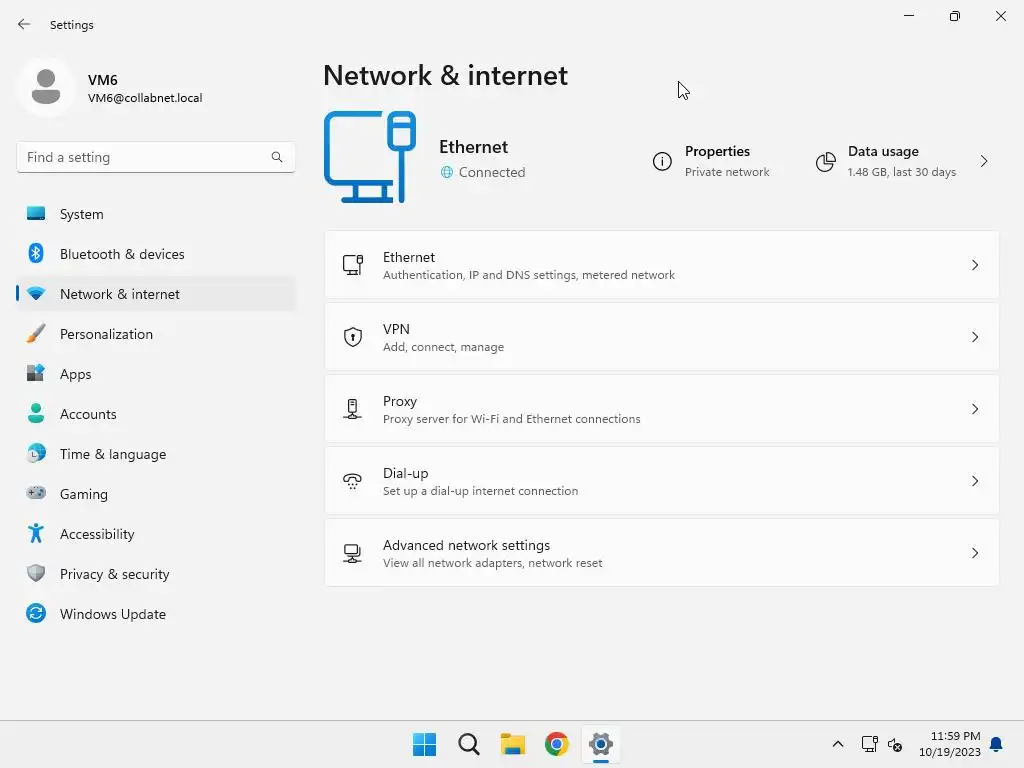The image size is (1024, 768).
Task: Expand the VPN row chevron
Action: [975, 337]
